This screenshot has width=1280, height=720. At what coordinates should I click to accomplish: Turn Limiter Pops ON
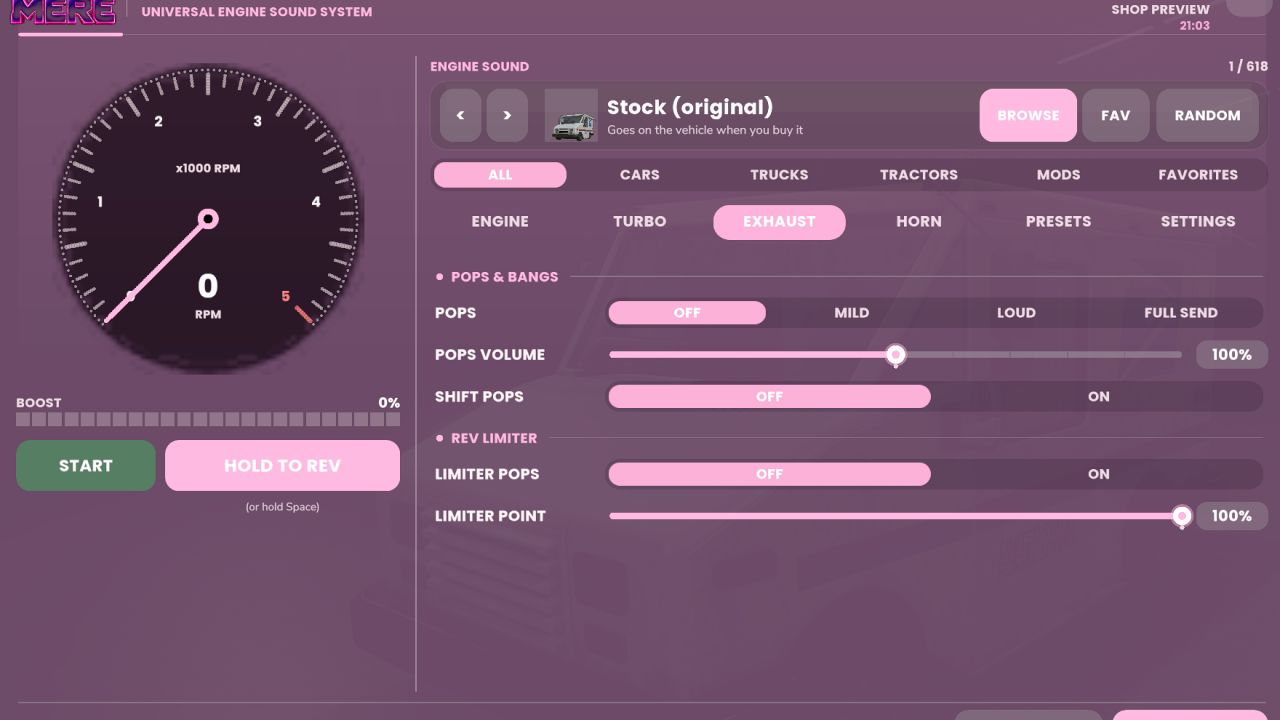(1099, 474)
